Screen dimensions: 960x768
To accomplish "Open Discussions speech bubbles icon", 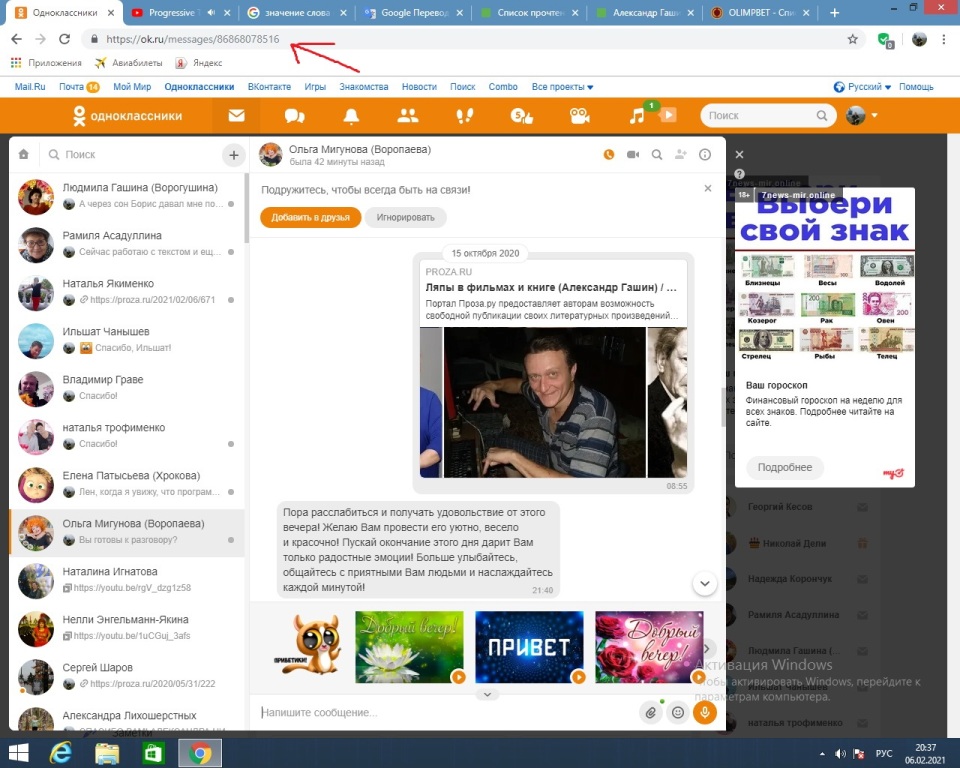I will [x=294, y=115].
